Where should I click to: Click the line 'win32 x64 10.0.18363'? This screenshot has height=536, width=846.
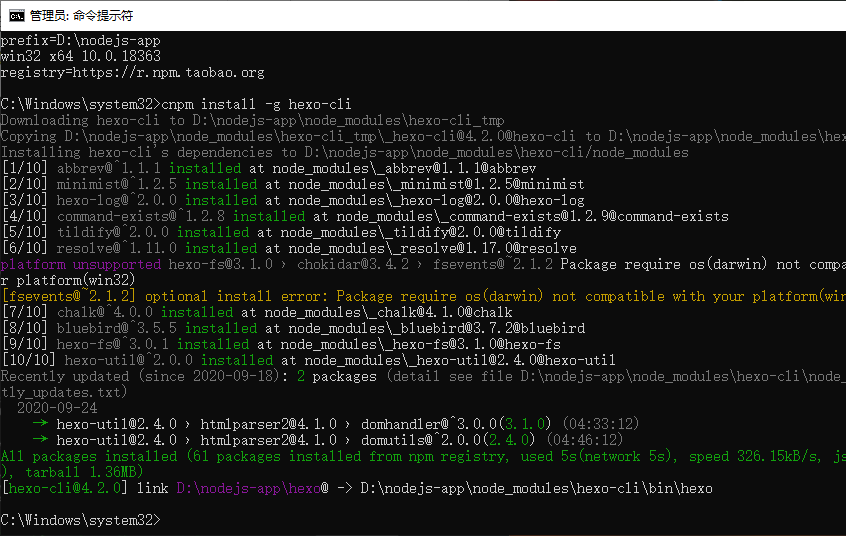pyautogui.click(x=80, y=56)
